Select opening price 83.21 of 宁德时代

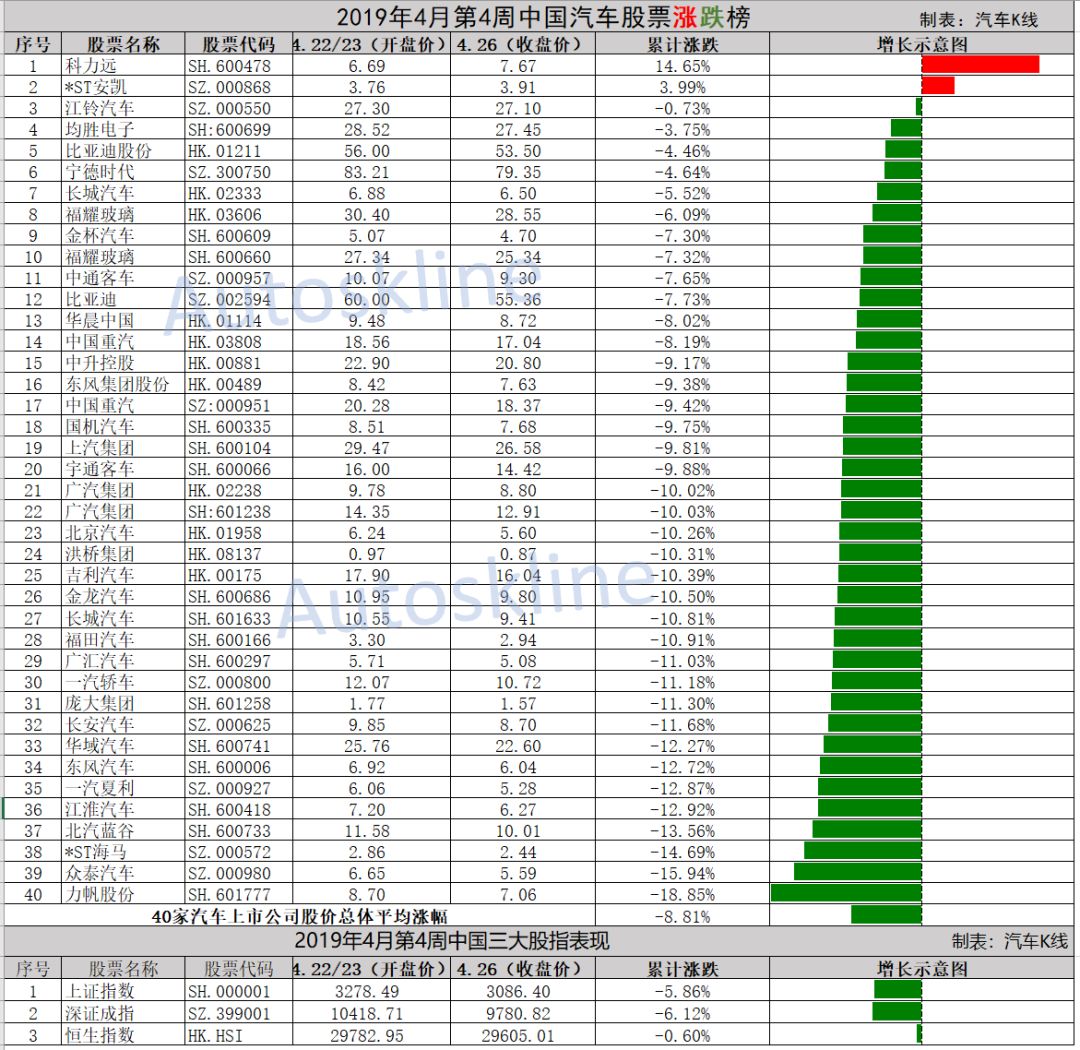pos(371,172)
